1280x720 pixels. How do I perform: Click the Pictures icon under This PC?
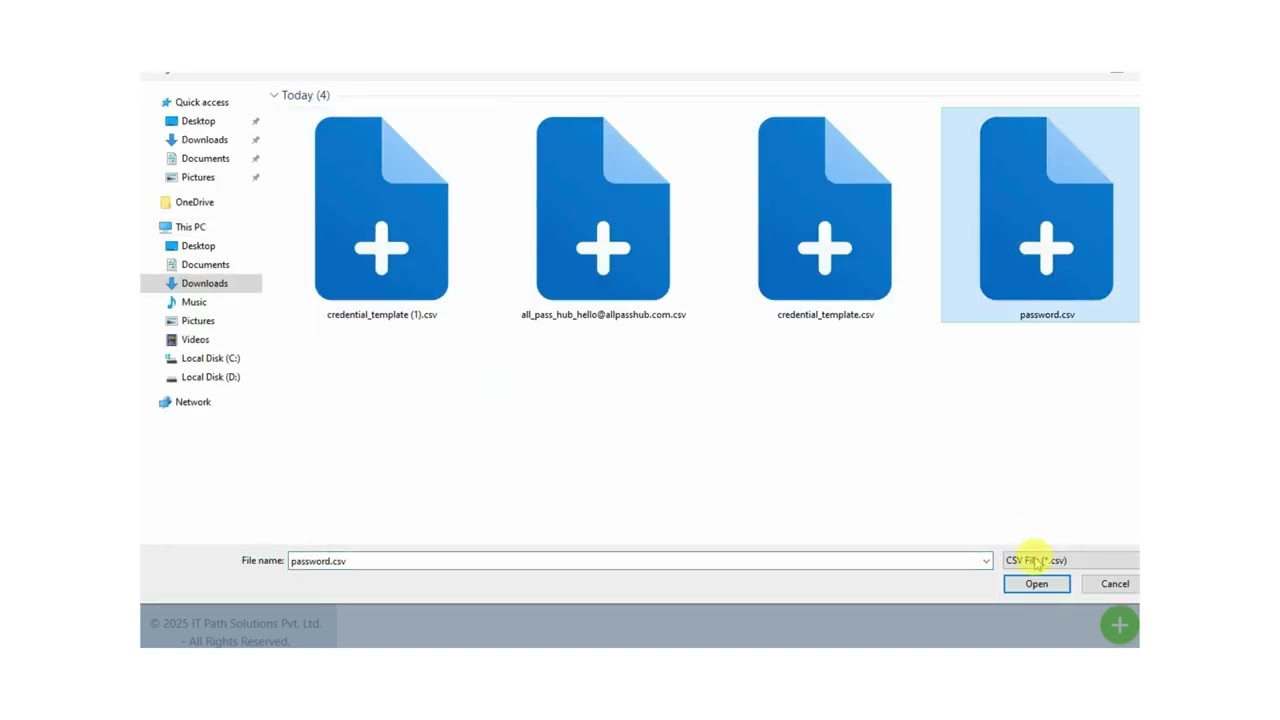(x=172, y=321)
